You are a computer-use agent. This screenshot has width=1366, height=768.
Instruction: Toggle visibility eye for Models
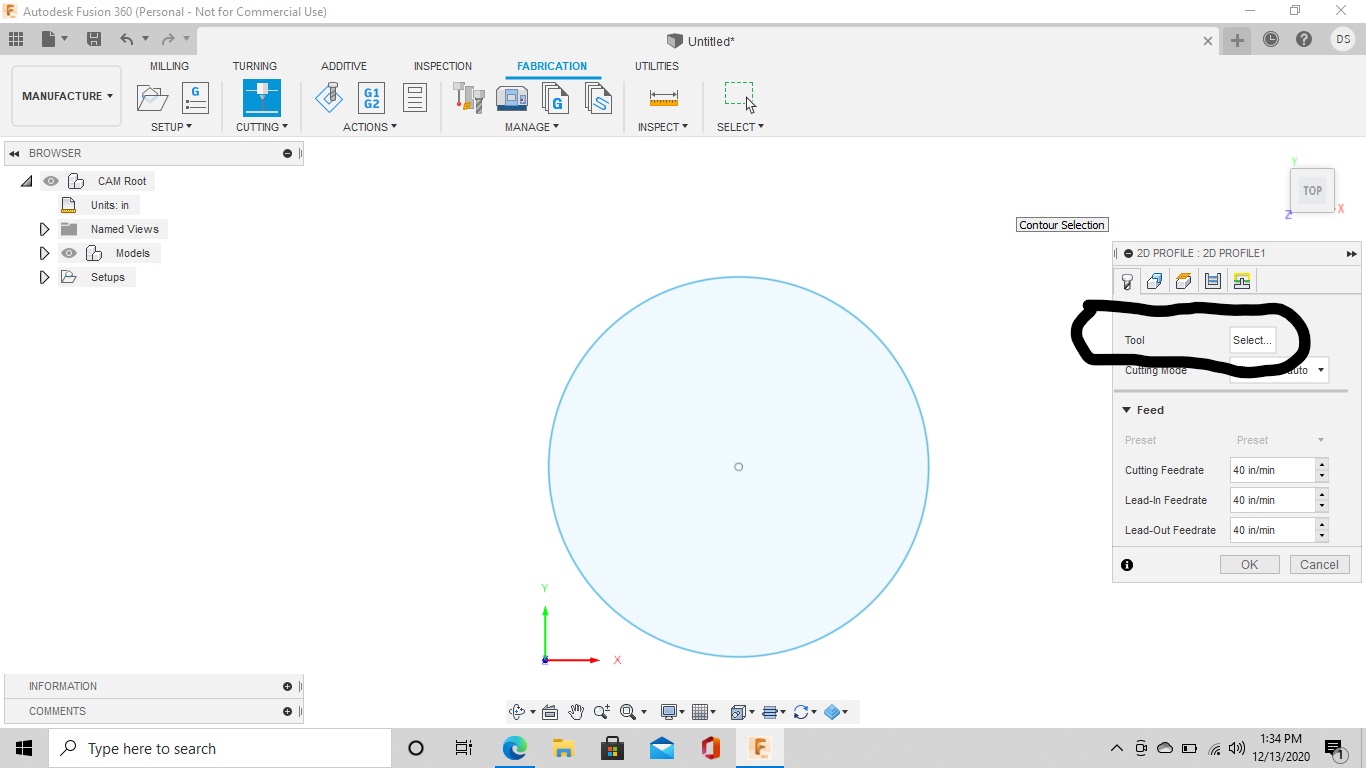pos(69,253)
